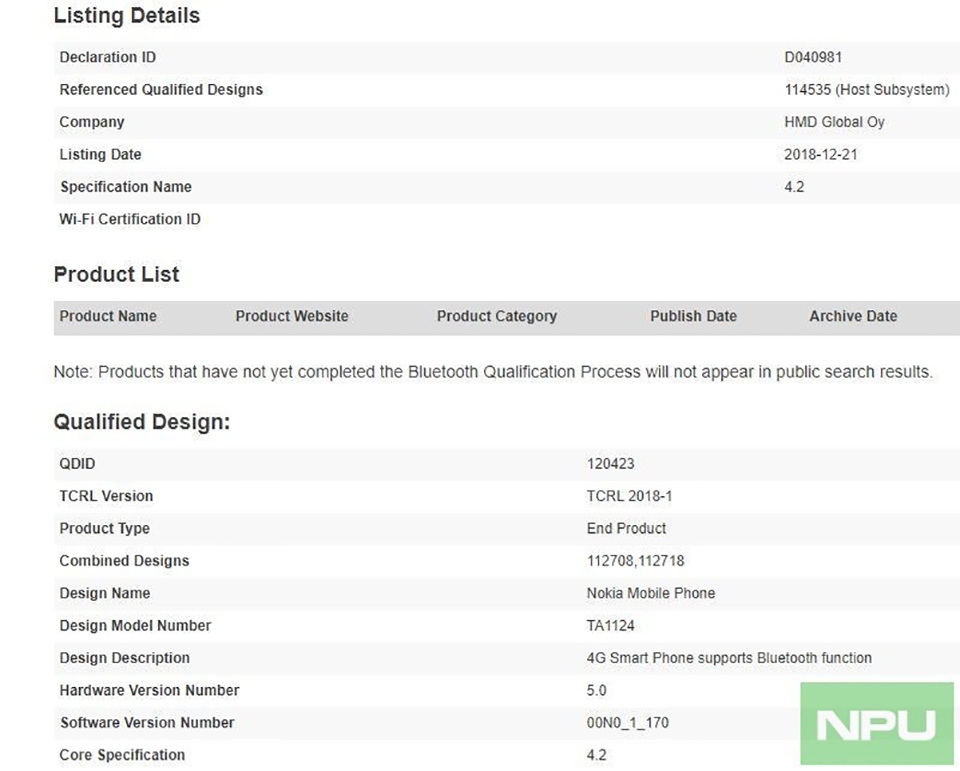Click the Listing Date label

coord(100,154)
